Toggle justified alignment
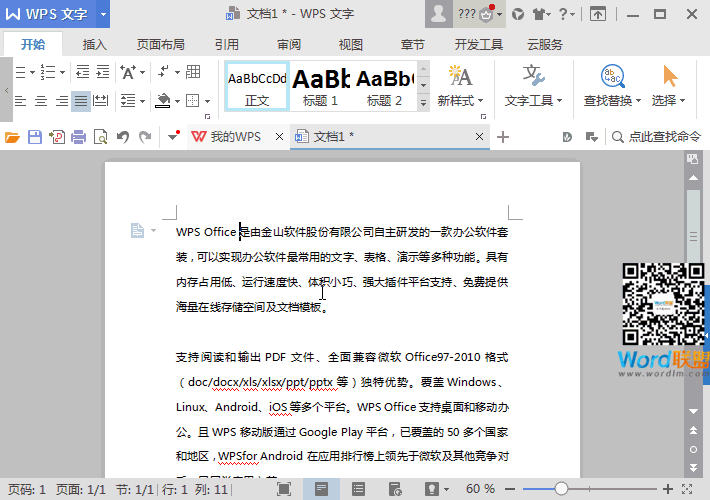 (x=81, y=101)
